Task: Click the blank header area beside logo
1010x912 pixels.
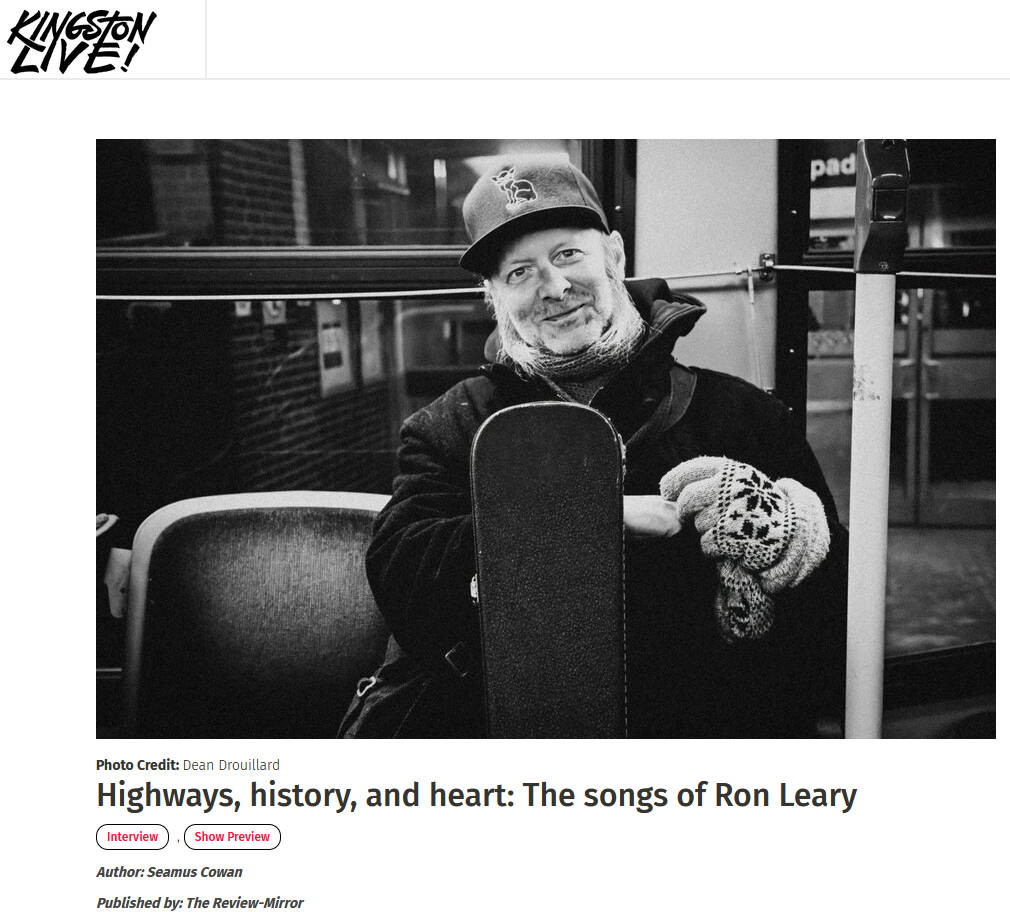Action: click(607, 39)
